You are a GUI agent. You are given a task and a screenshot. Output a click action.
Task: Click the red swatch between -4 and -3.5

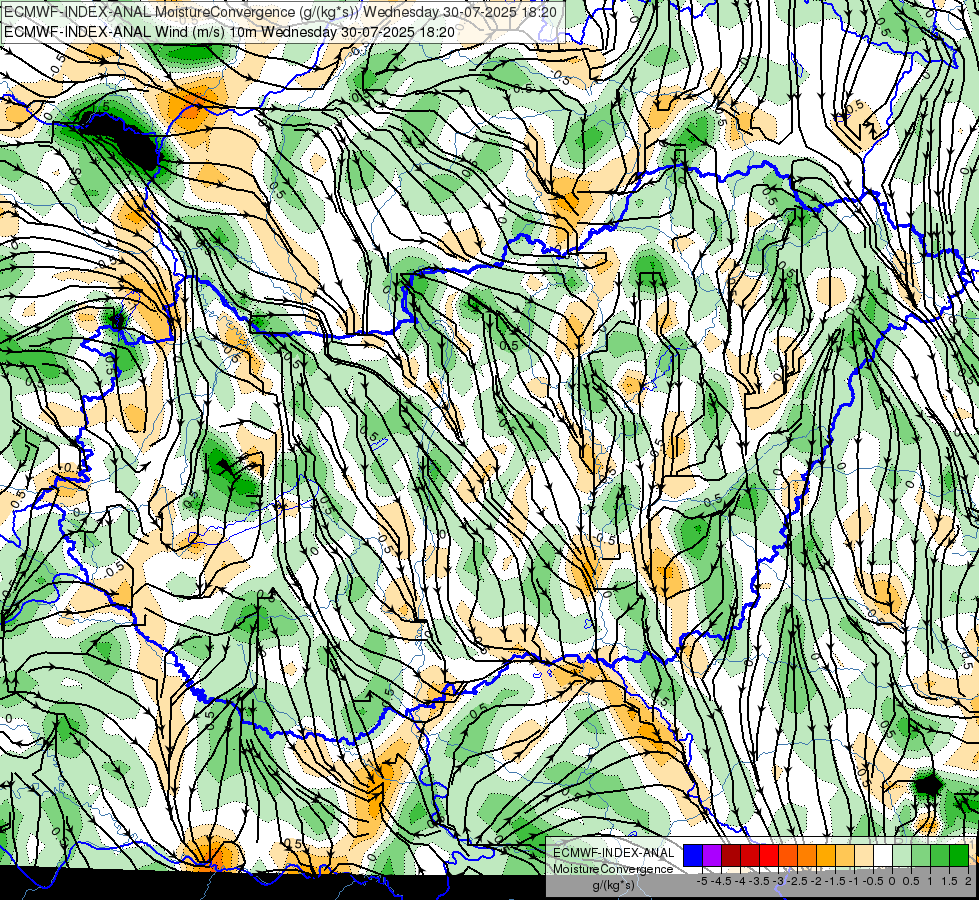750,855
